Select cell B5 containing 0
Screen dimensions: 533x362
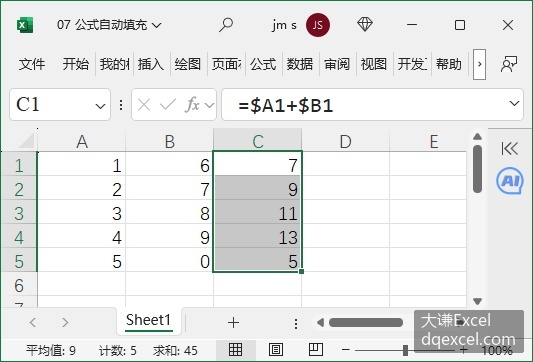[x=170, y=261]
